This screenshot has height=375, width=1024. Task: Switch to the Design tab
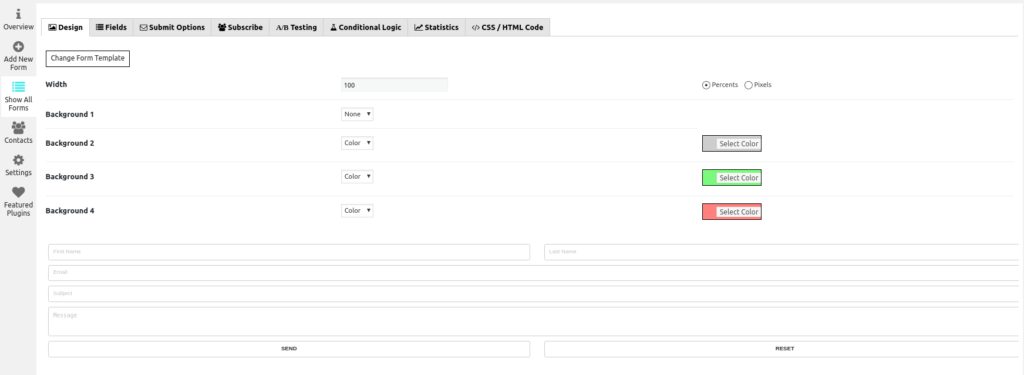pyautogui.click(x=66, y=27)
